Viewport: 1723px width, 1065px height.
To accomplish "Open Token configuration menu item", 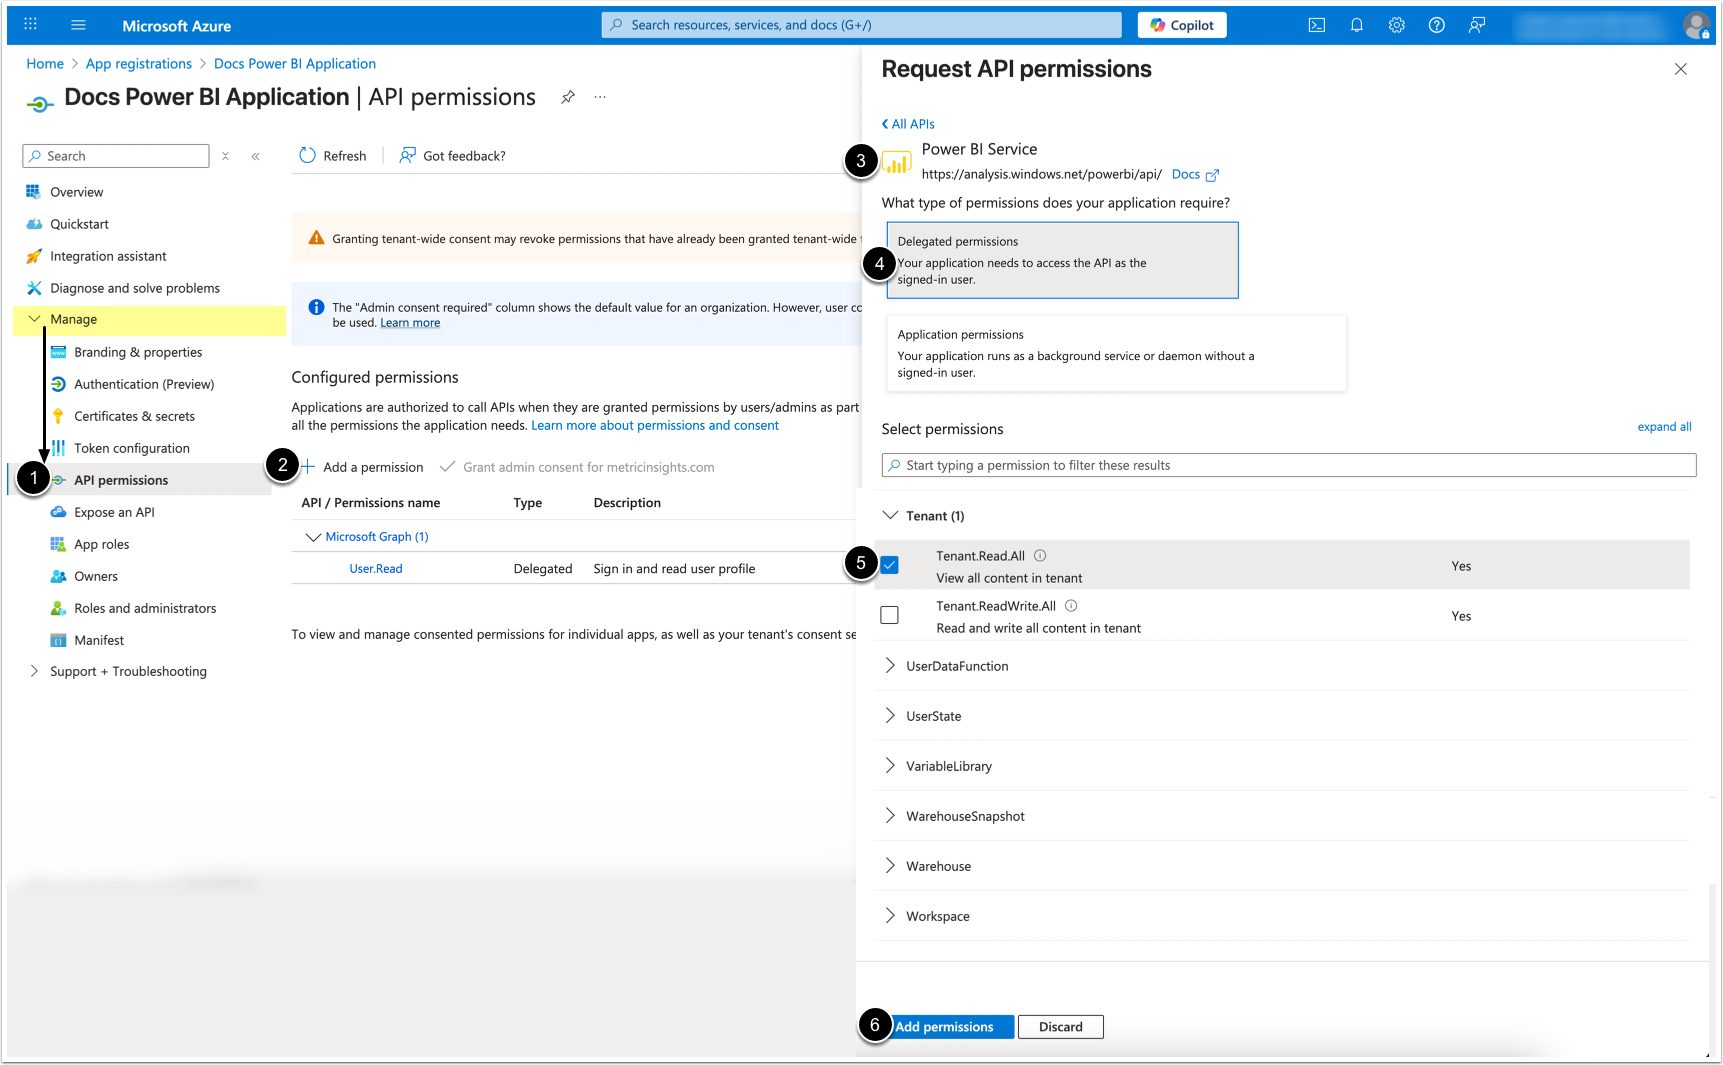I will click(x=132, y=448).
